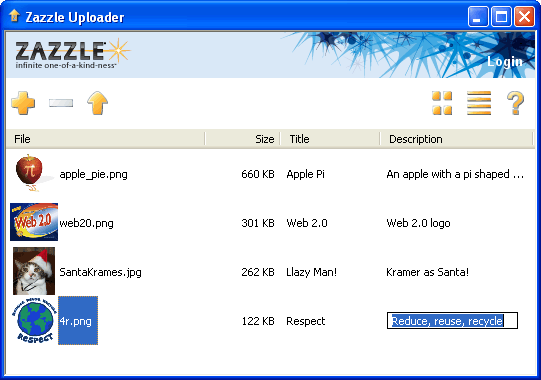Image resolution: width=541 pixels, height=380 pixels.
Task: Click the Respect title cell
Action: [306, 321]
